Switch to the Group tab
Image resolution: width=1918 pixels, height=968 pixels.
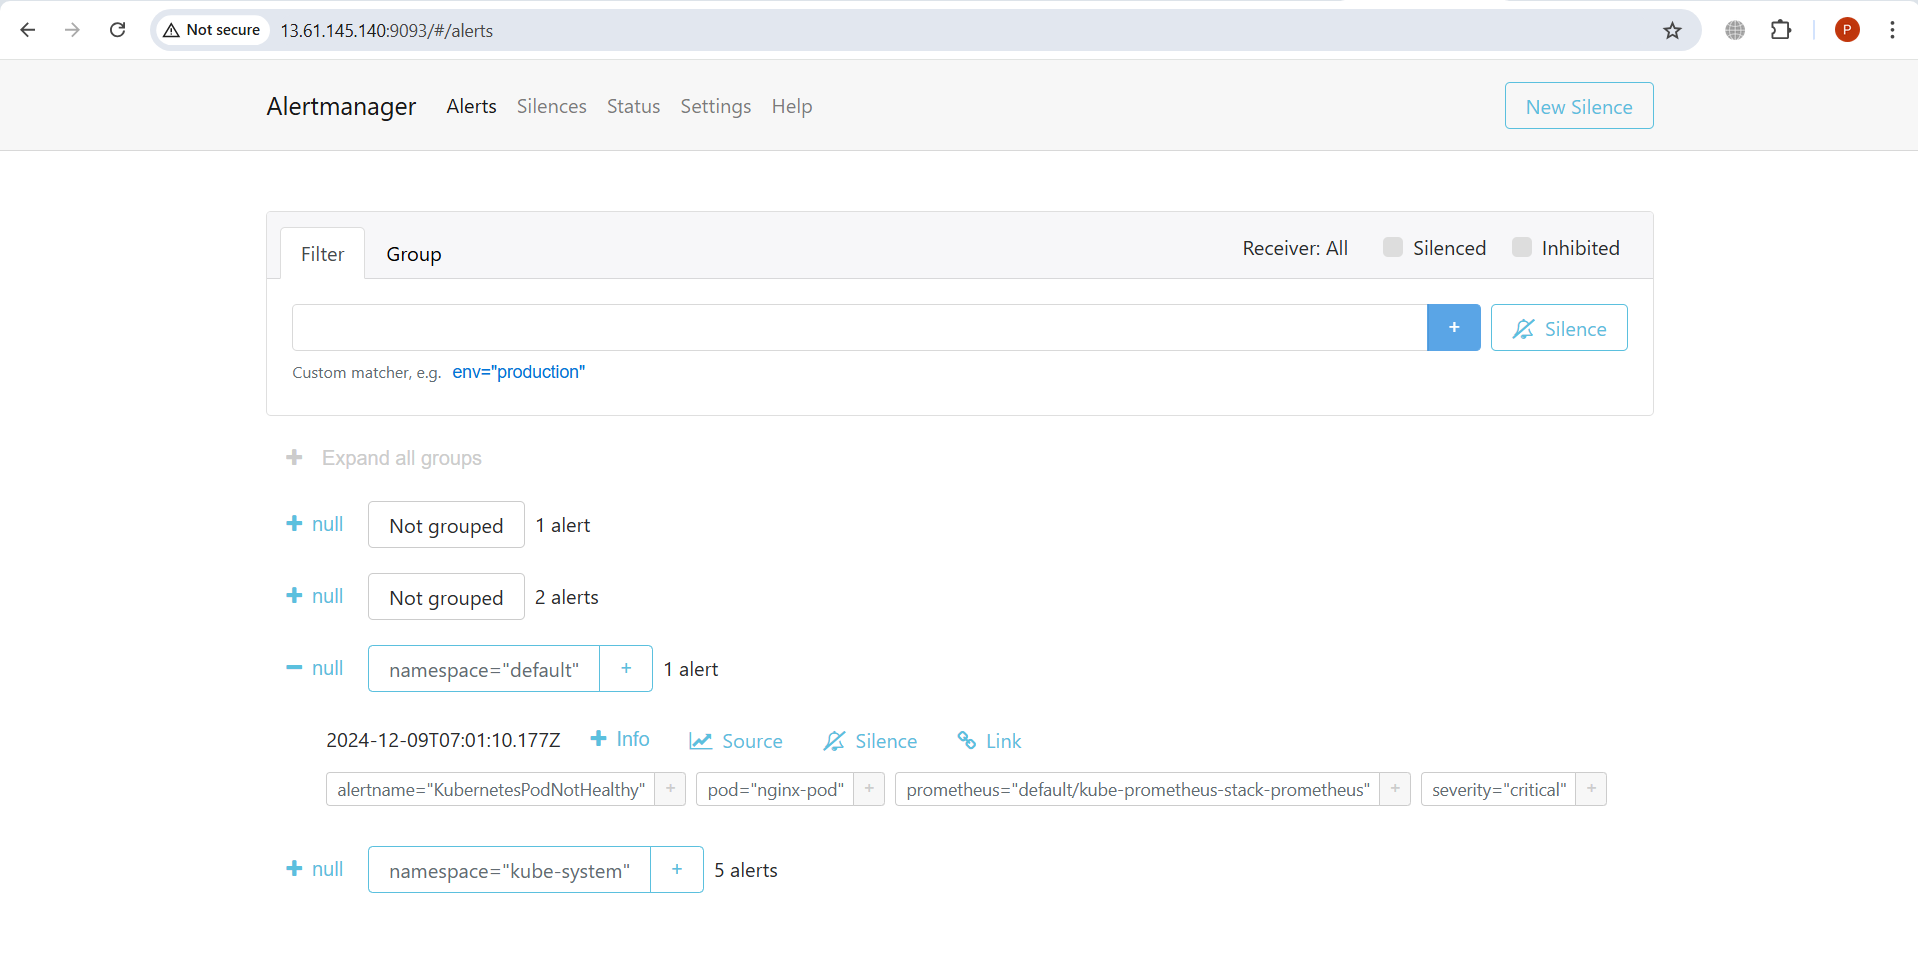click(x=413, y=253)
